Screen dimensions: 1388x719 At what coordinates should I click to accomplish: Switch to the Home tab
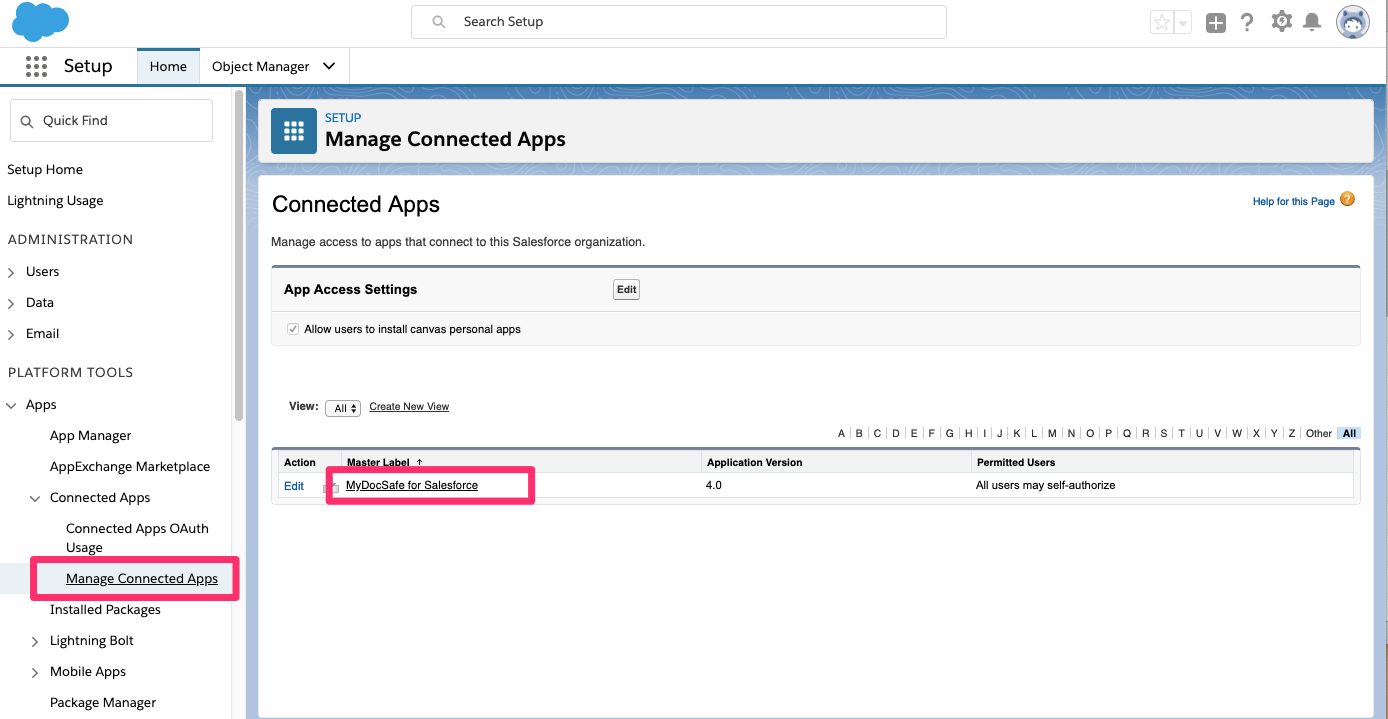tap(168, 66)
